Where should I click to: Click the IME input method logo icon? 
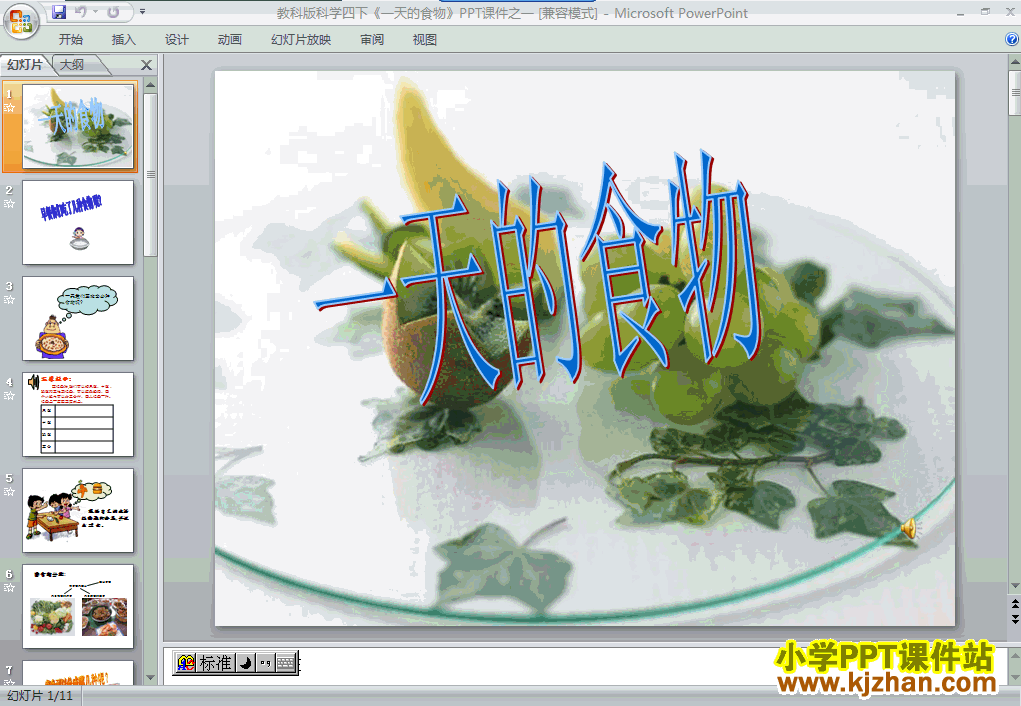pyautogui.click(x=186, y=663)
